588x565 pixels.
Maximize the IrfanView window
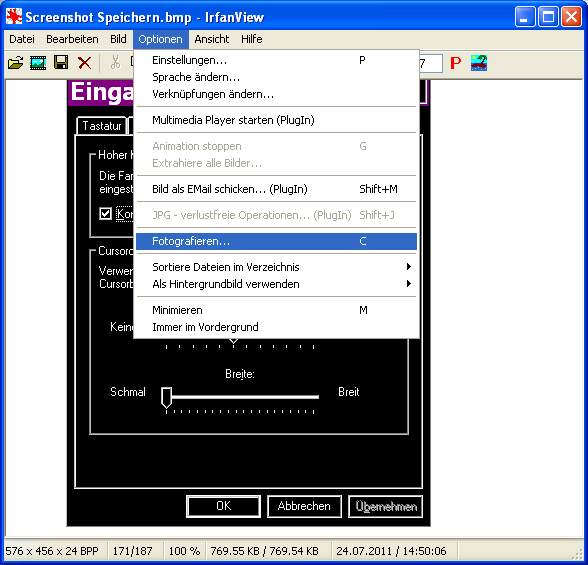pos(548,17)
